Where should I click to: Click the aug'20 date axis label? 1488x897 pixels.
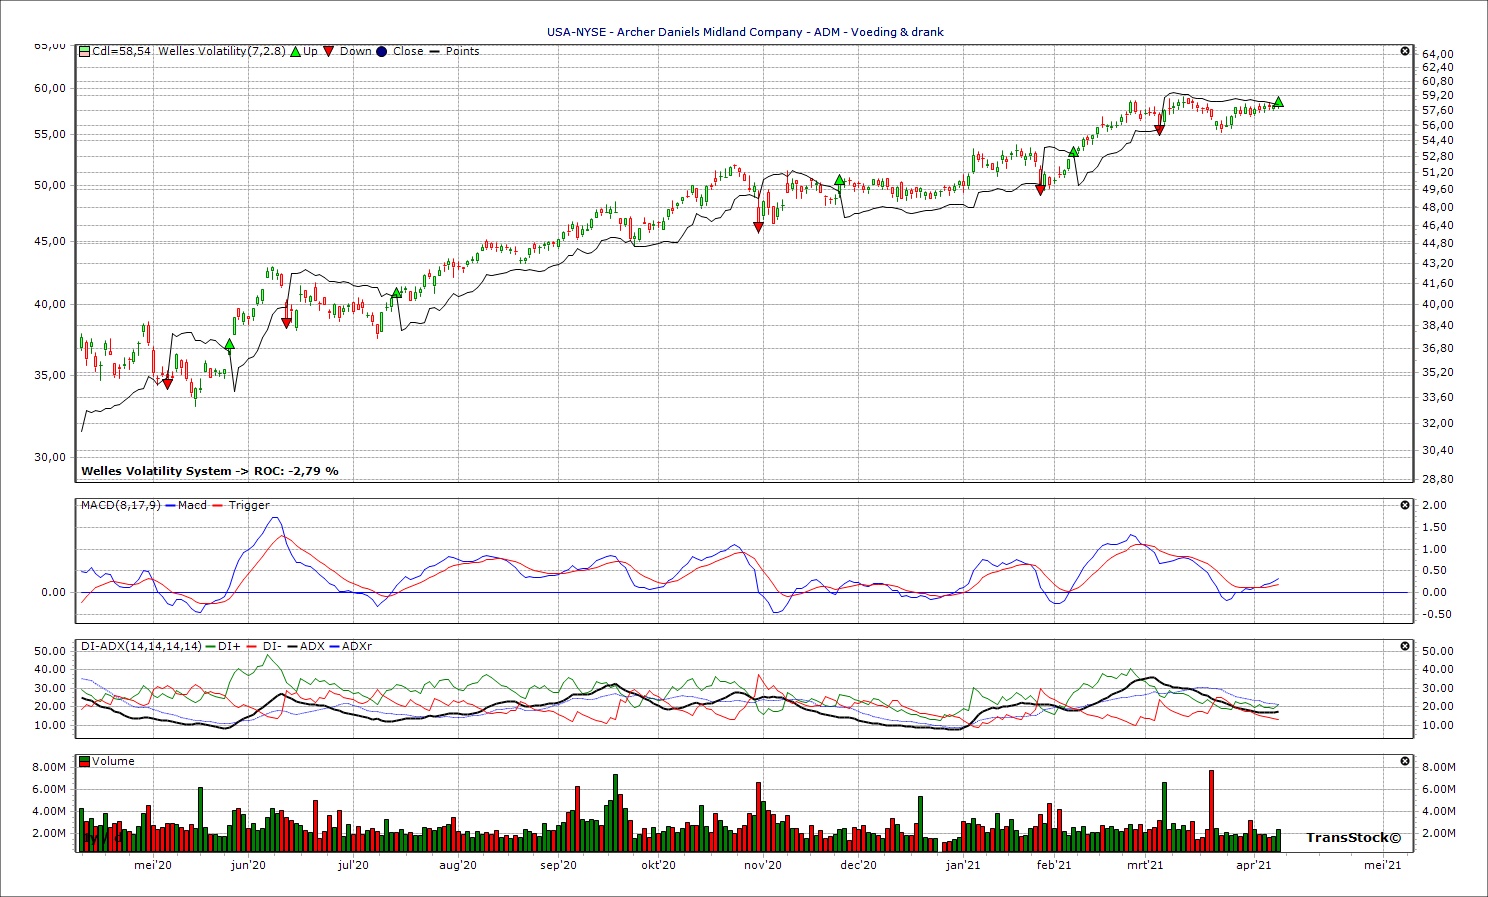pyautogui.click(x=458, y=865)
